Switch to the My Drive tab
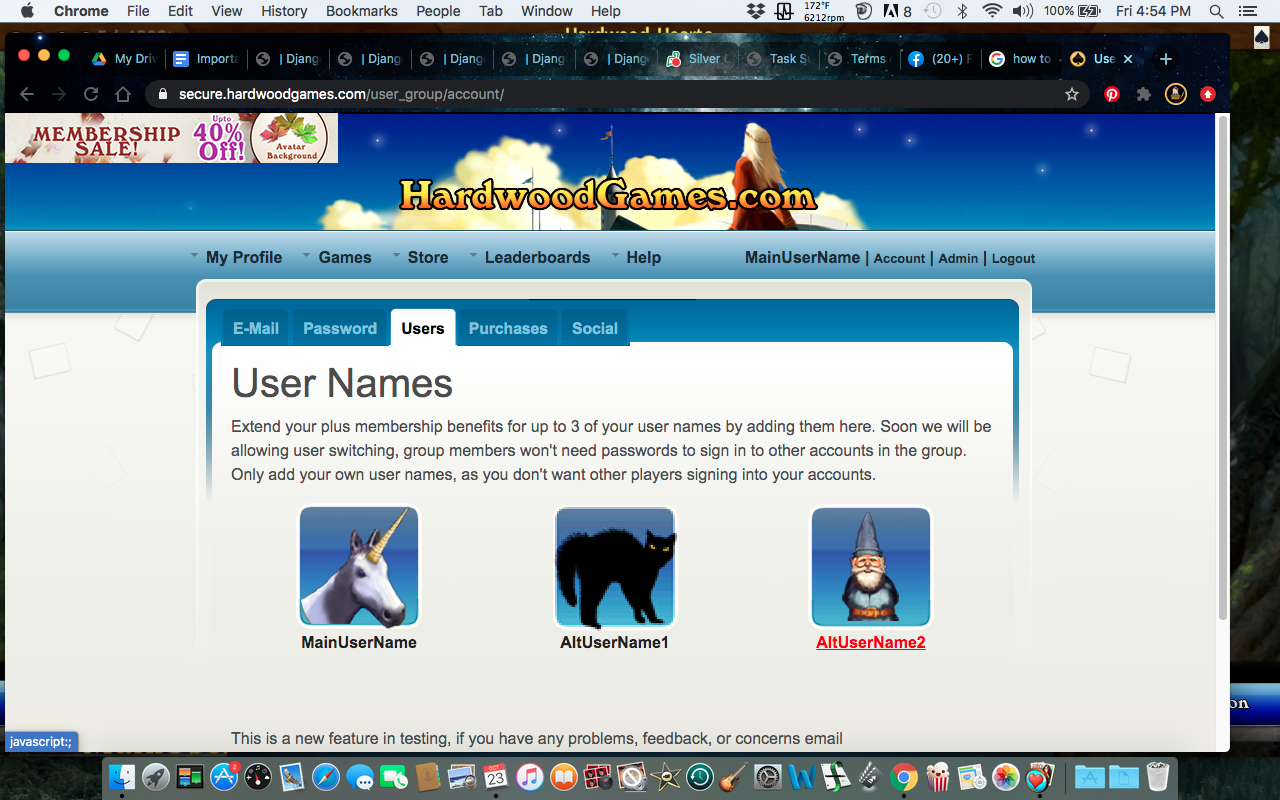This screenshot has width=1280, height=800. [x=124, y=59]
